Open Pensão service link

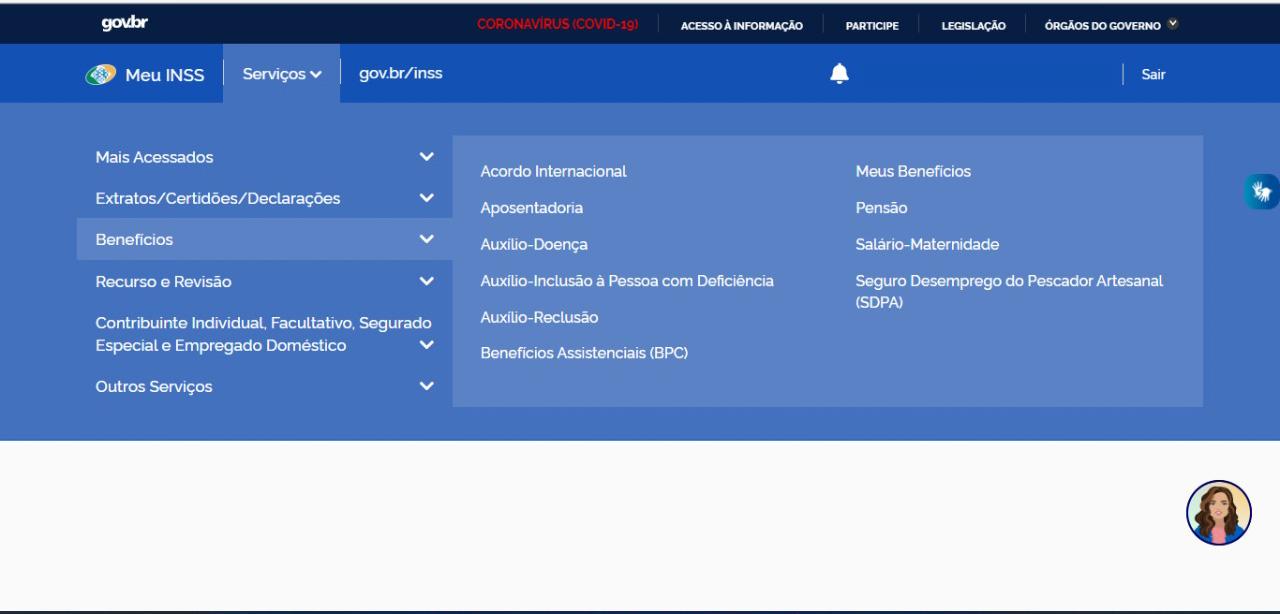point(881,208)
